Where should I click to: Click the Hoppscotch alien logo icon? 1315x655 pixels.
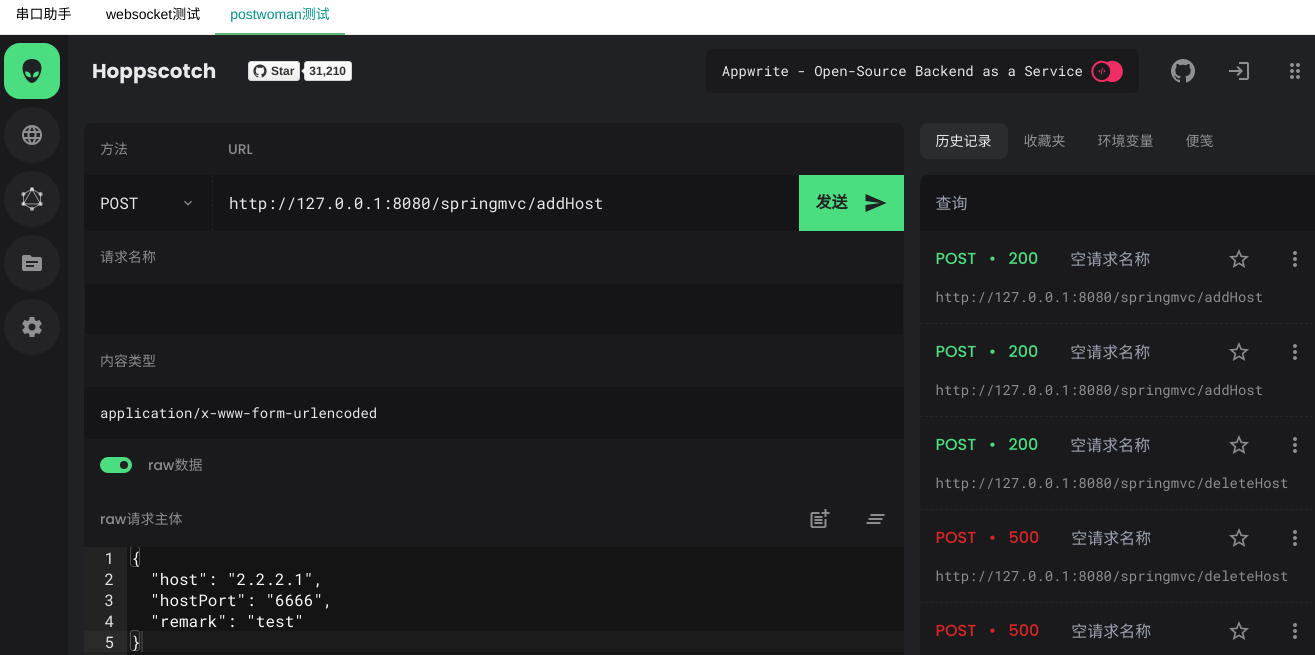[x=32, y=71]
